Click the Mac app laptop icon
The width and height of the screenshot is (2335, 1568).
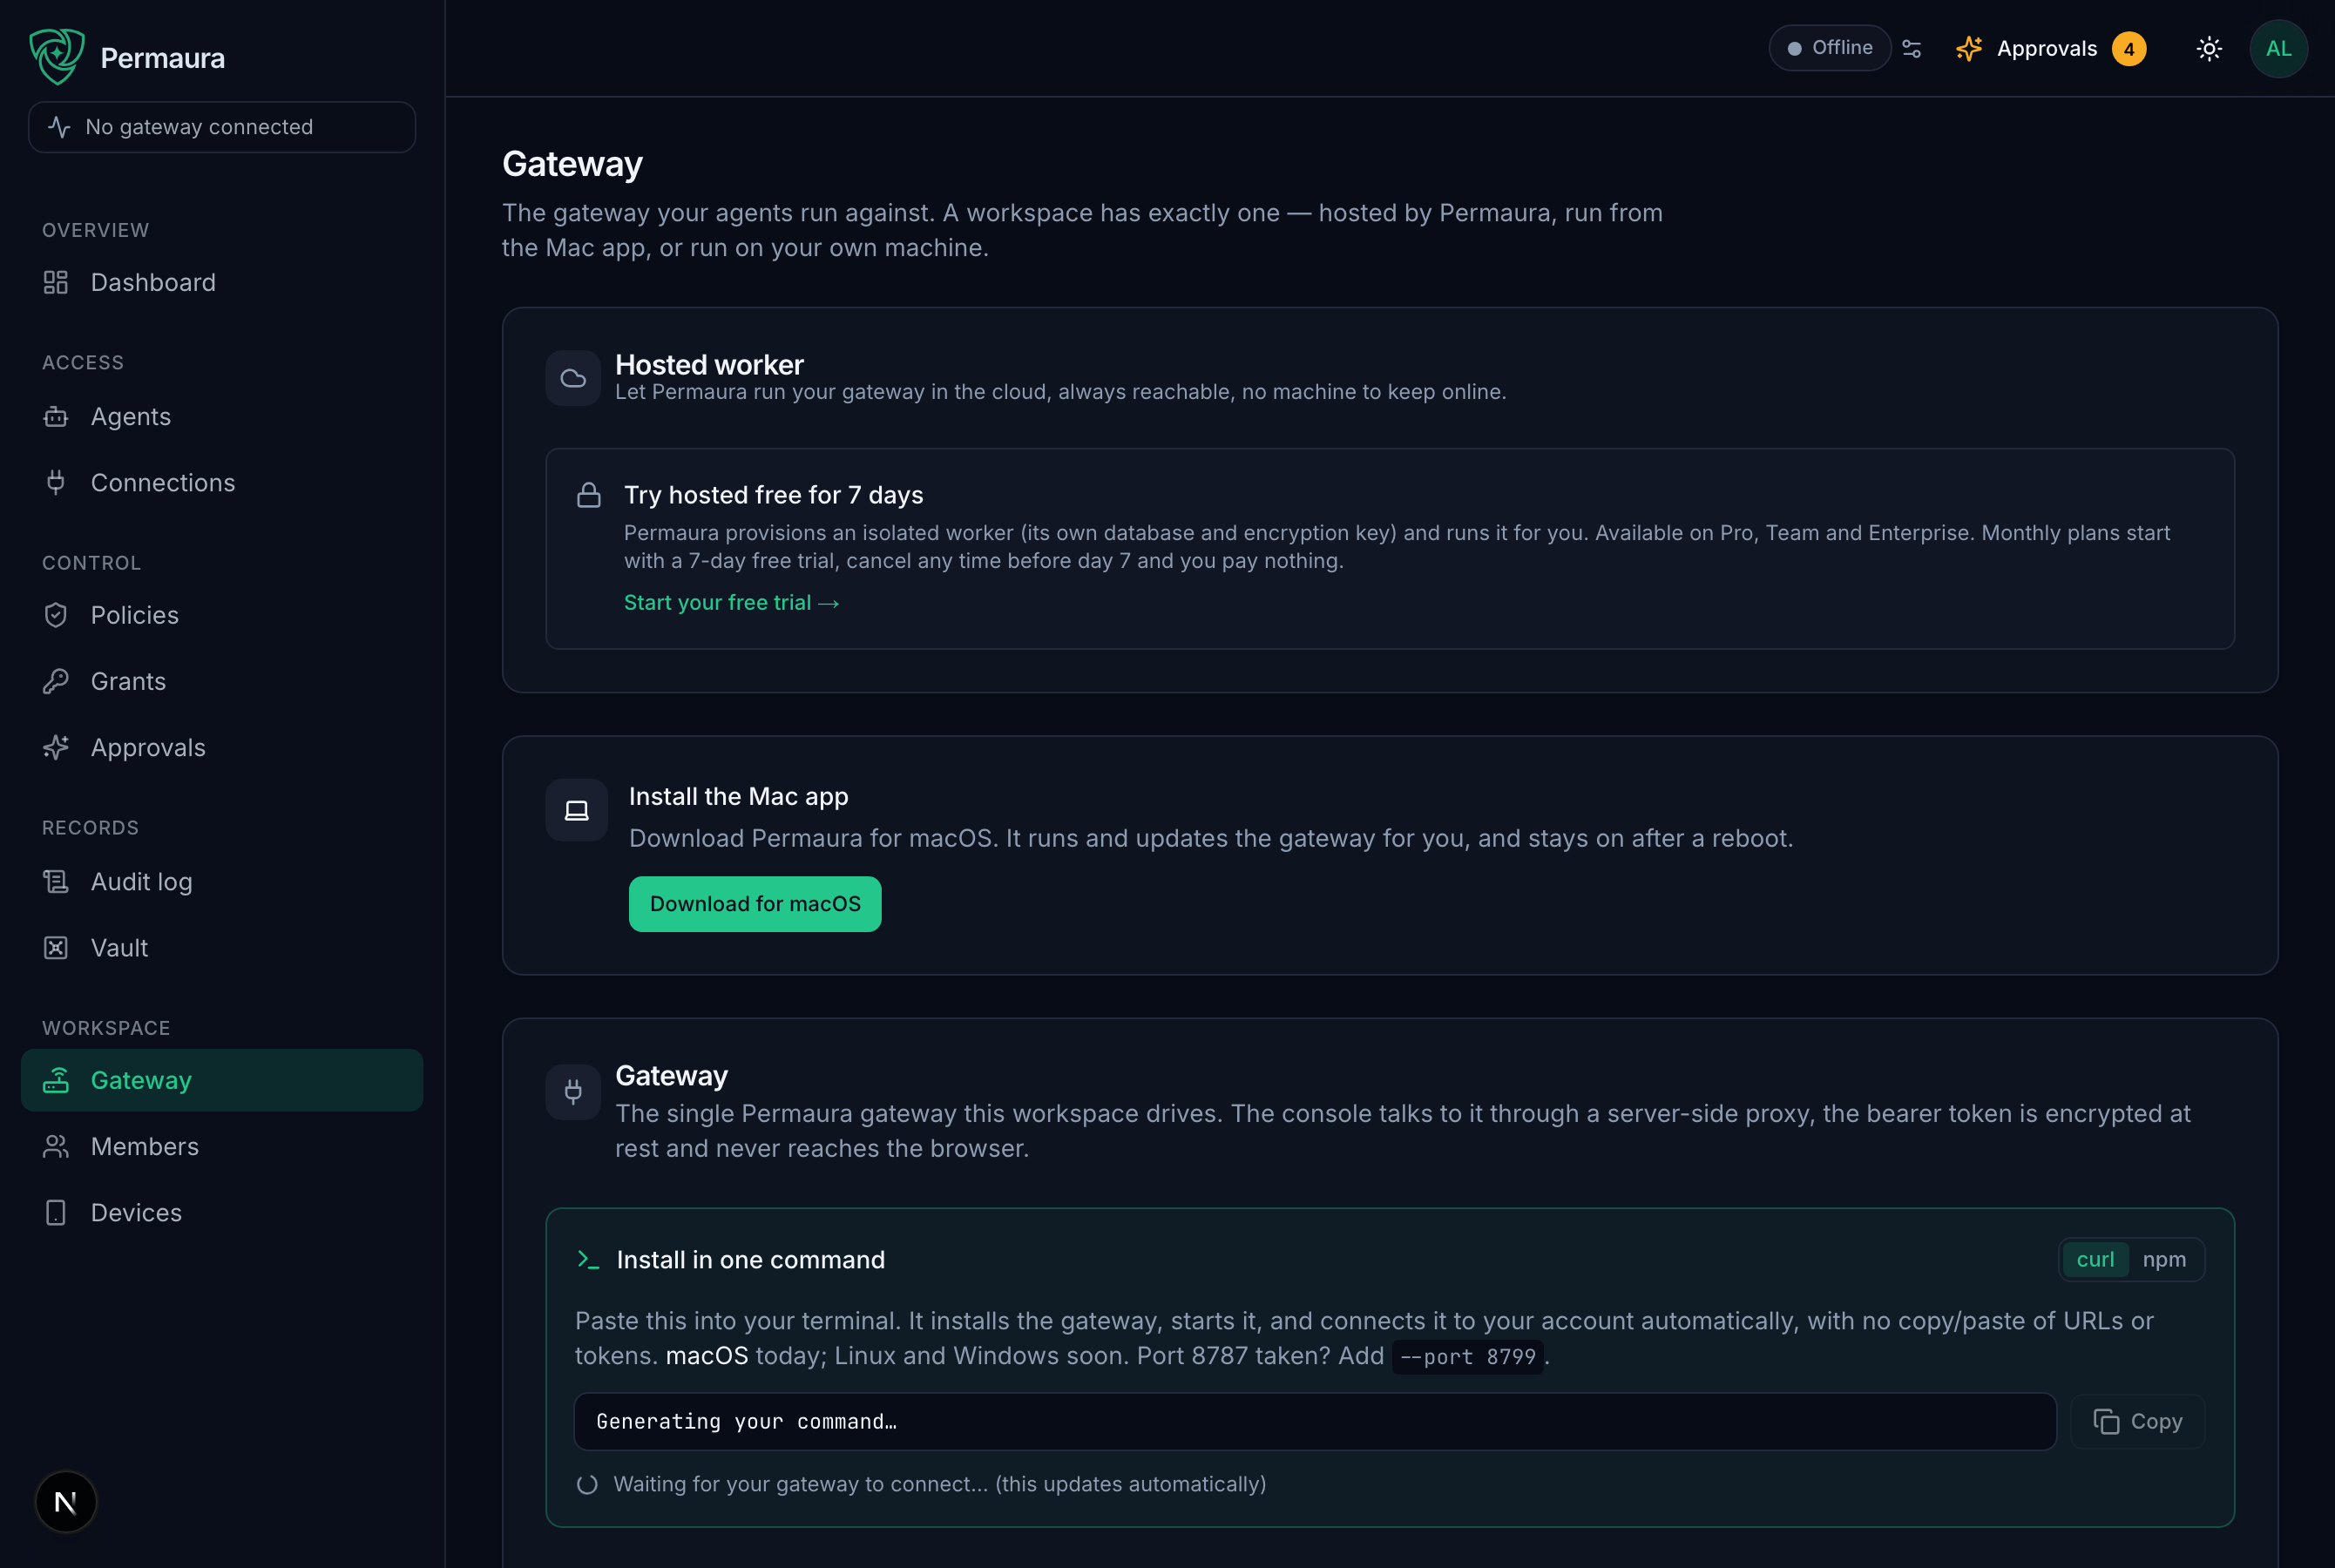577,810
